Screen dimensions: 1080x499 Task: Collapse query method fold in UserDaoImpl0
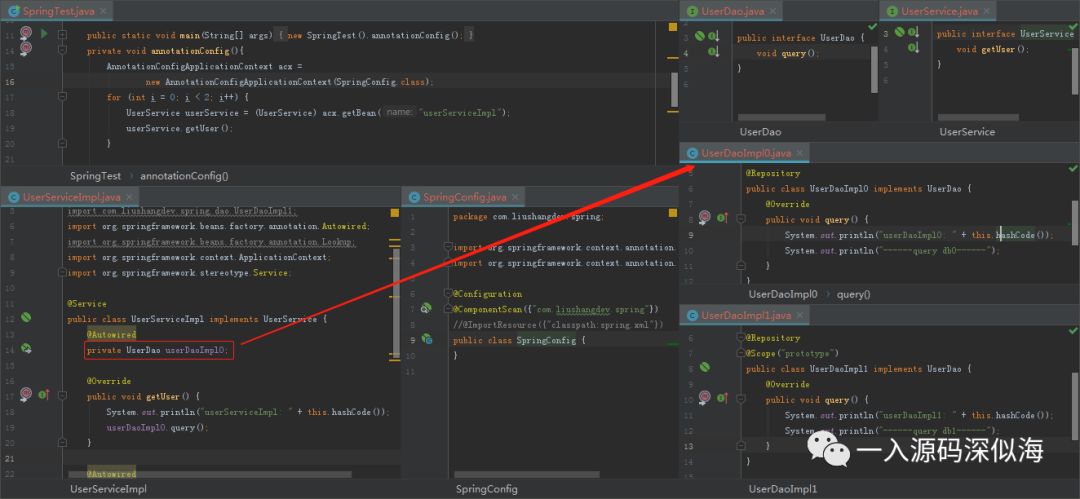click(740, 219)
